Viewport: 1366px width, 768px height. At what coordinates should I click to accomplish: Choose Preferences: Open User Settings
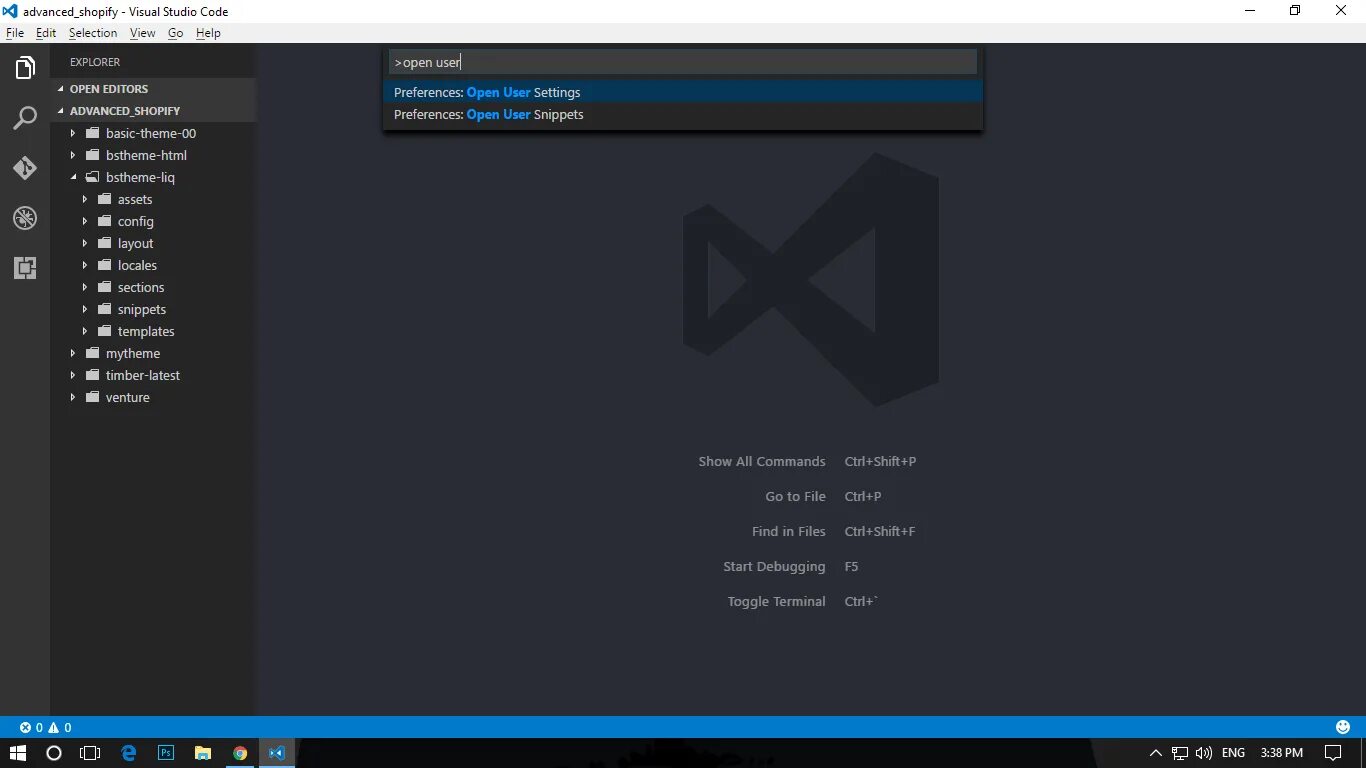pos(683,92)
